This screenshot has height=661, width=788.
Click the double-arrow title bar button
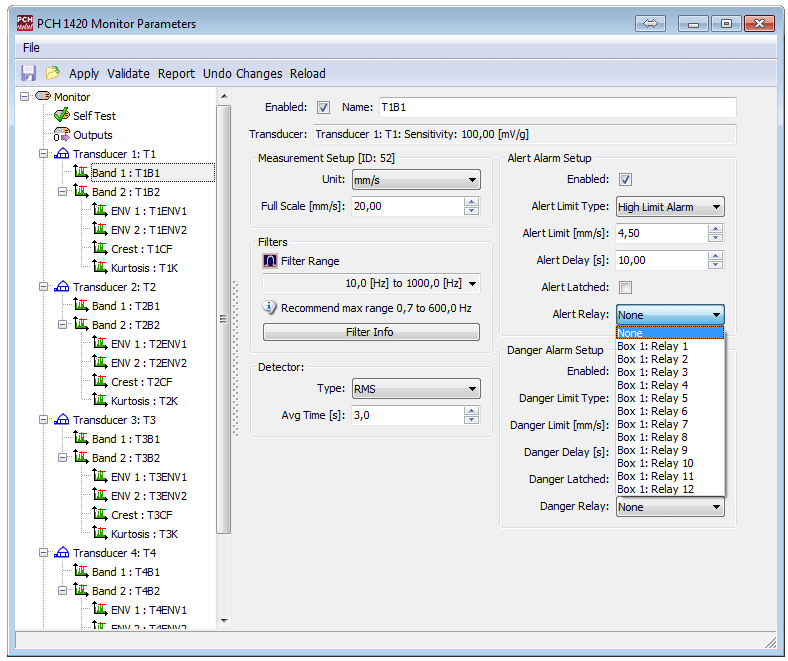pyautogui.click(x=650, y=24)
